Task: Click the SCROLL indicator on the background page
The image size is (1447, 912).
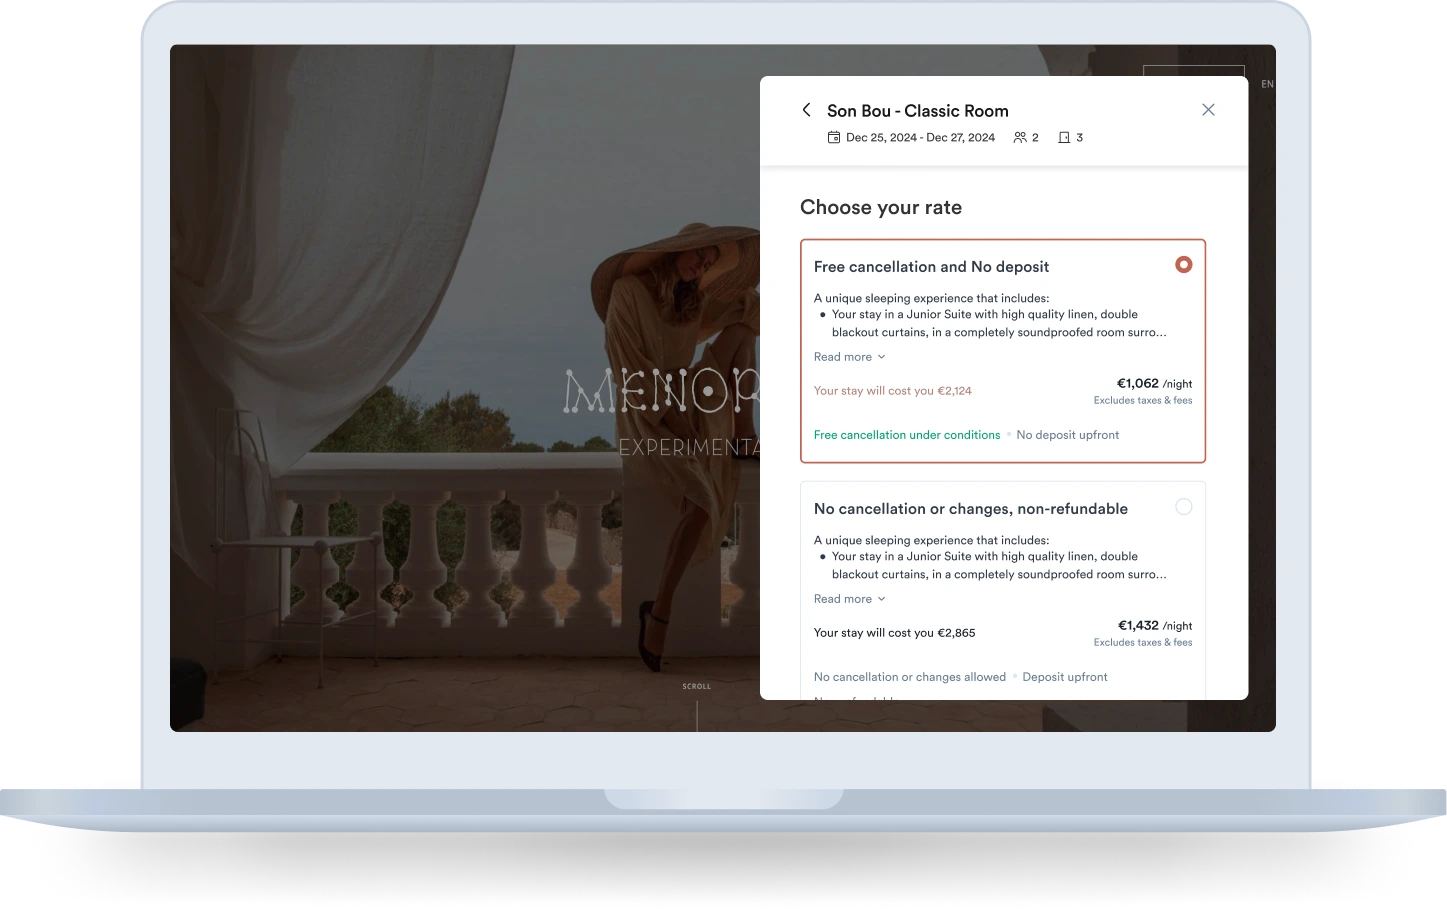Action: click(696, 686)
